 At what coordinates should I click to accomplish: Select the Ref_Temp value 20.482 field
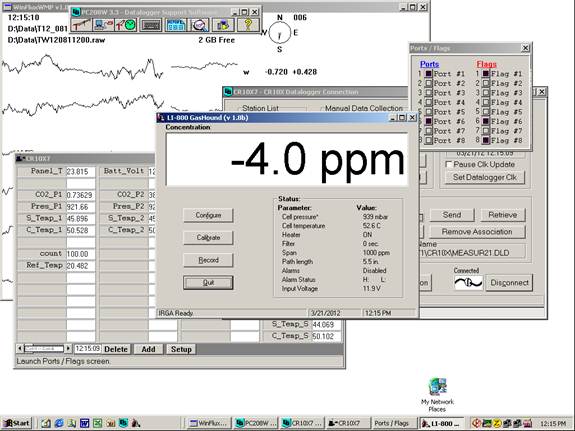click(x=80, y=266)
